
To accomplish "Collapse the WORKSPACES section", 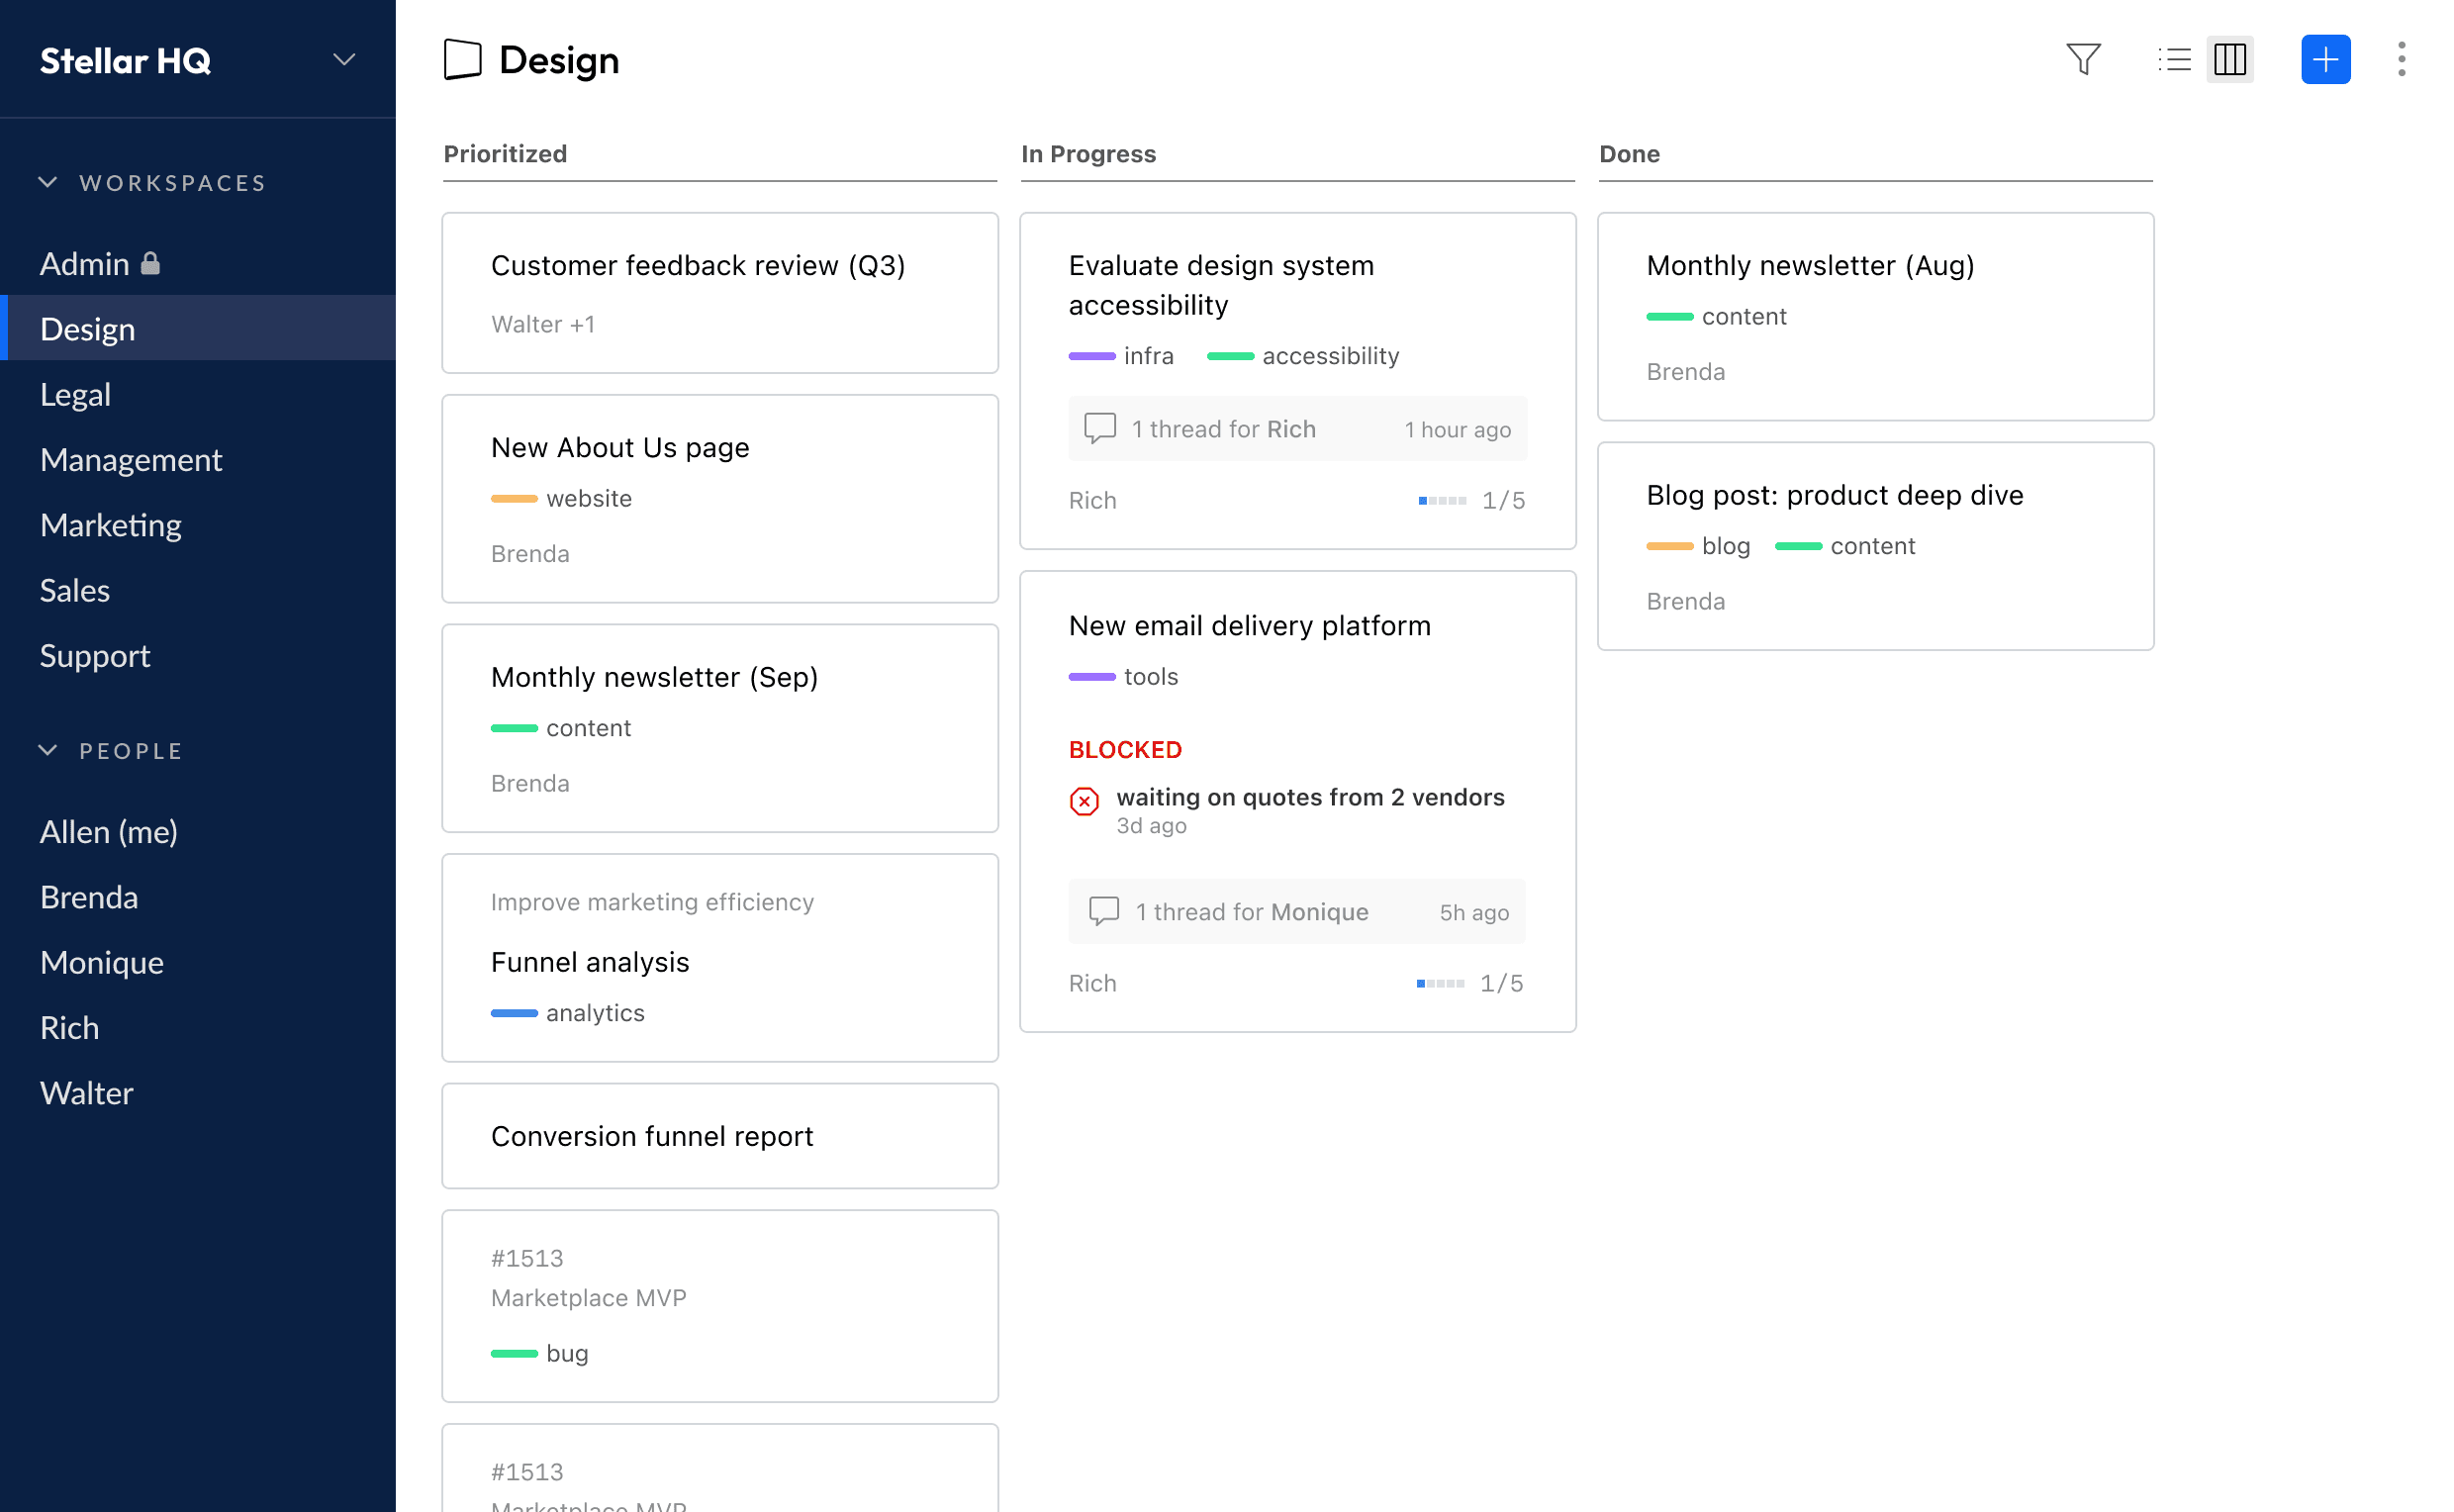I will click(48, 181).
